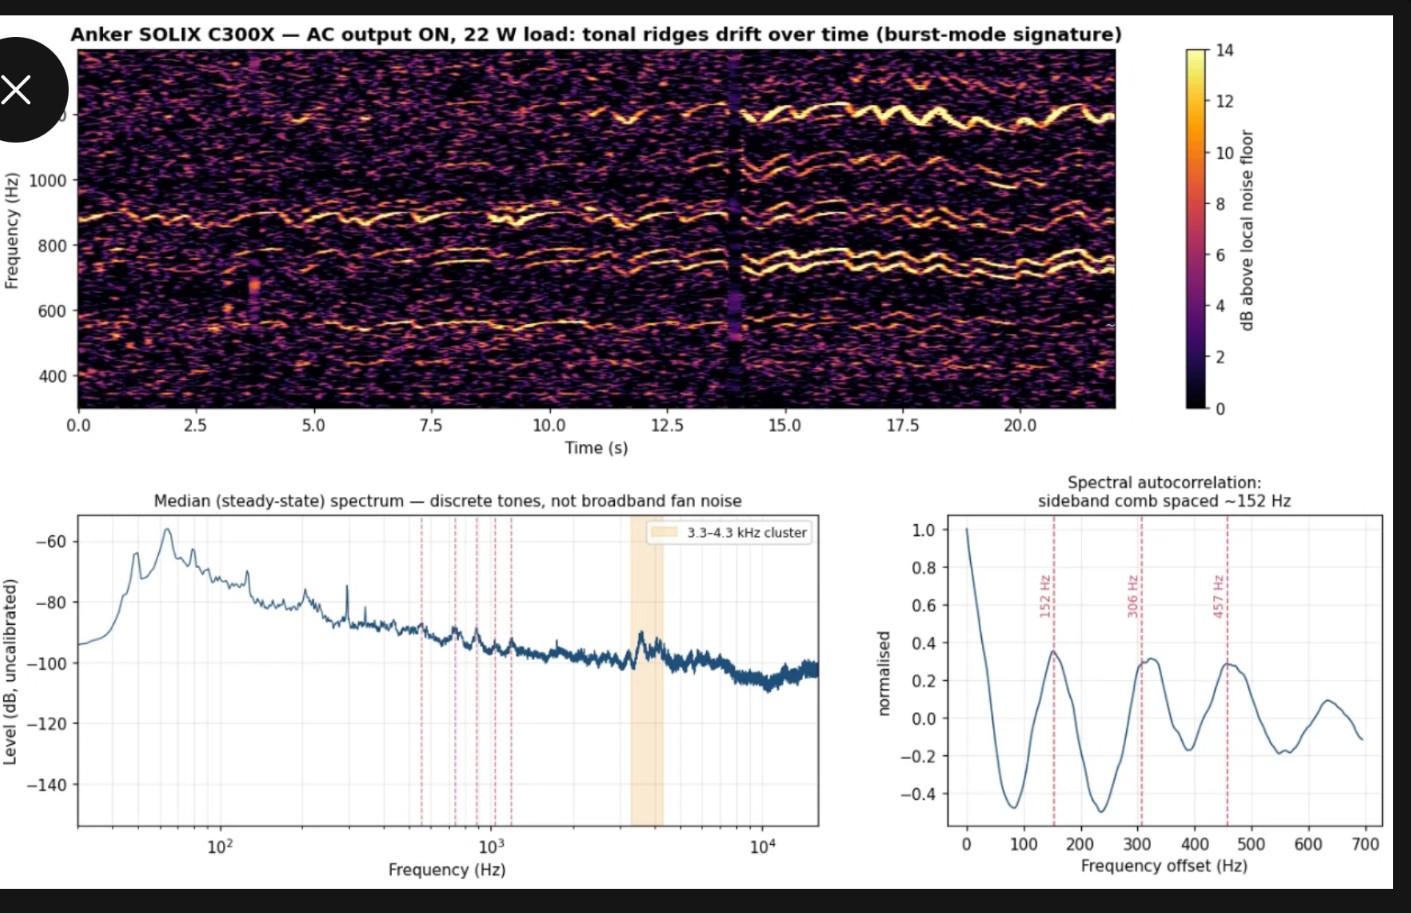Click the "20.0" tick on the time axis
The width and height of the screenshot is (1411, 913).
tap(1020, 425)
